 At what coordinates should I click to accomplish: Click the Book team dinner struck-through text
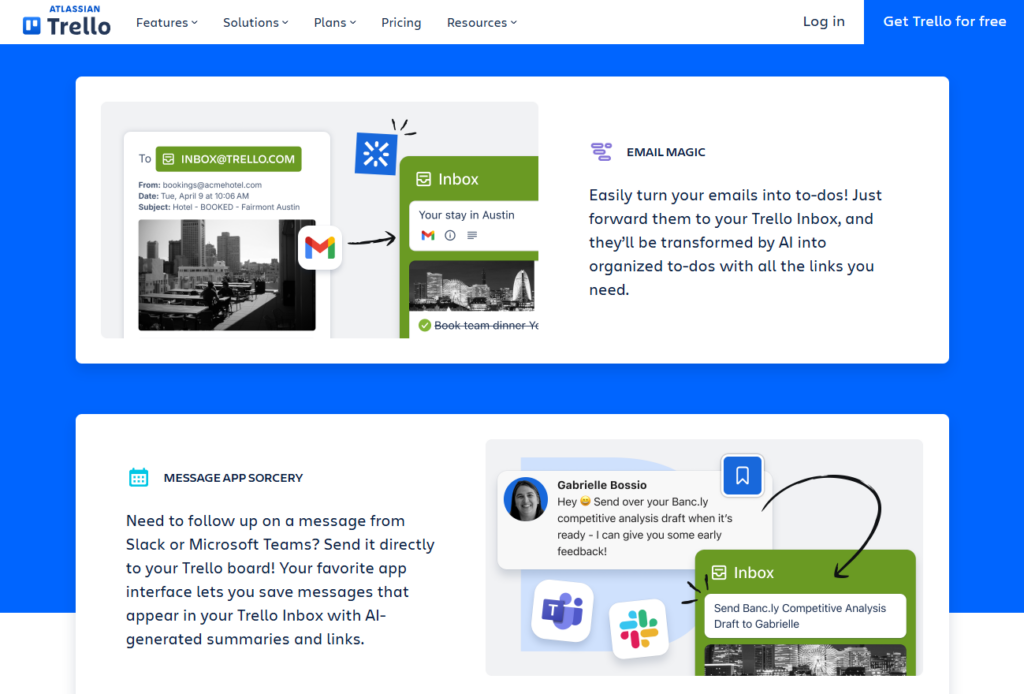point(486,325)
